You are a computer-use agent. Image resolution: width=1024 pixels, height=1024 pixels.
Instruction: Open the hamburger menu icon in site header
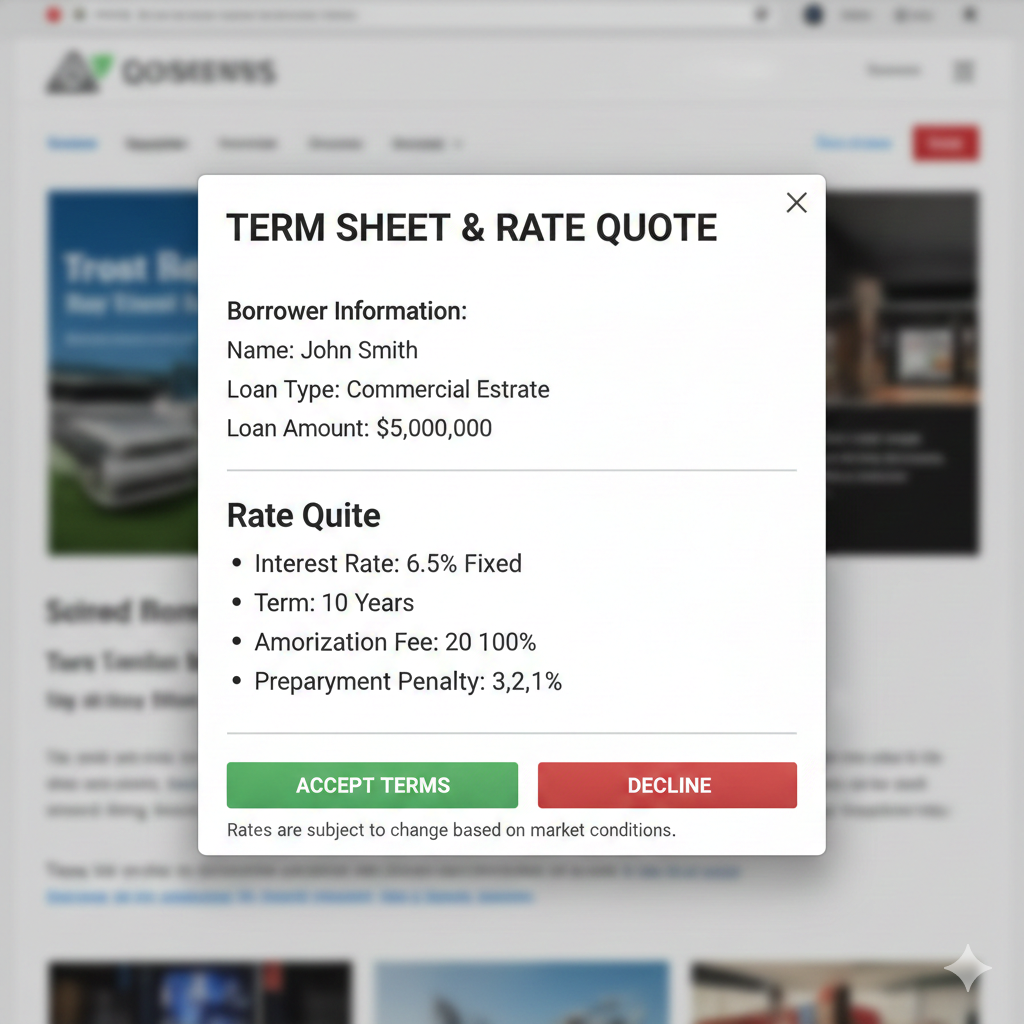click(x=963, y=71)
